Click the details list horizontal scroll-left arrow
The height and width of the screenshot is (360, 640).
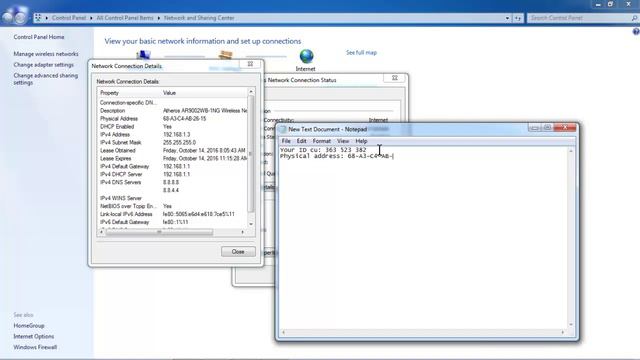(102, 232)
